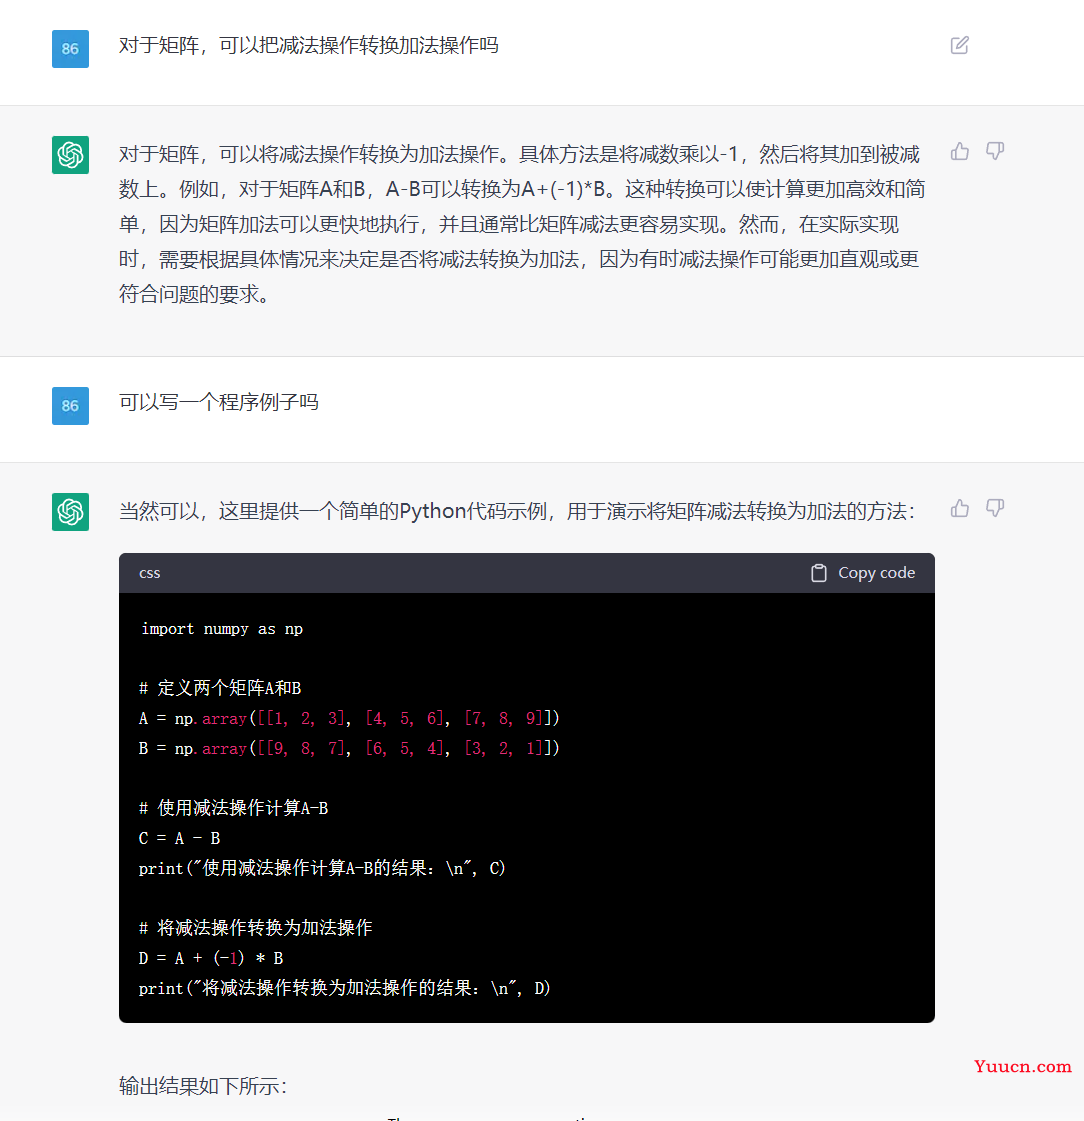The width and height of the screenshot is (1084, 1121).
Task: Click the line 'D = A + (-1) * B'
Action: [x=211, y=958]
